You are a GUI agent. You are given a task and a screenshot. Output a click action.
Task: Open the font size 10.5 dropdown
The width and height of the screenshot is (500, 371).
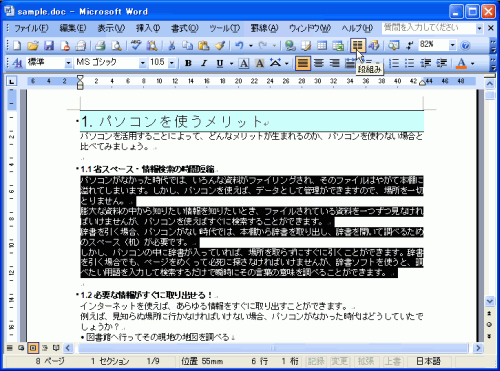pos(172,63)
